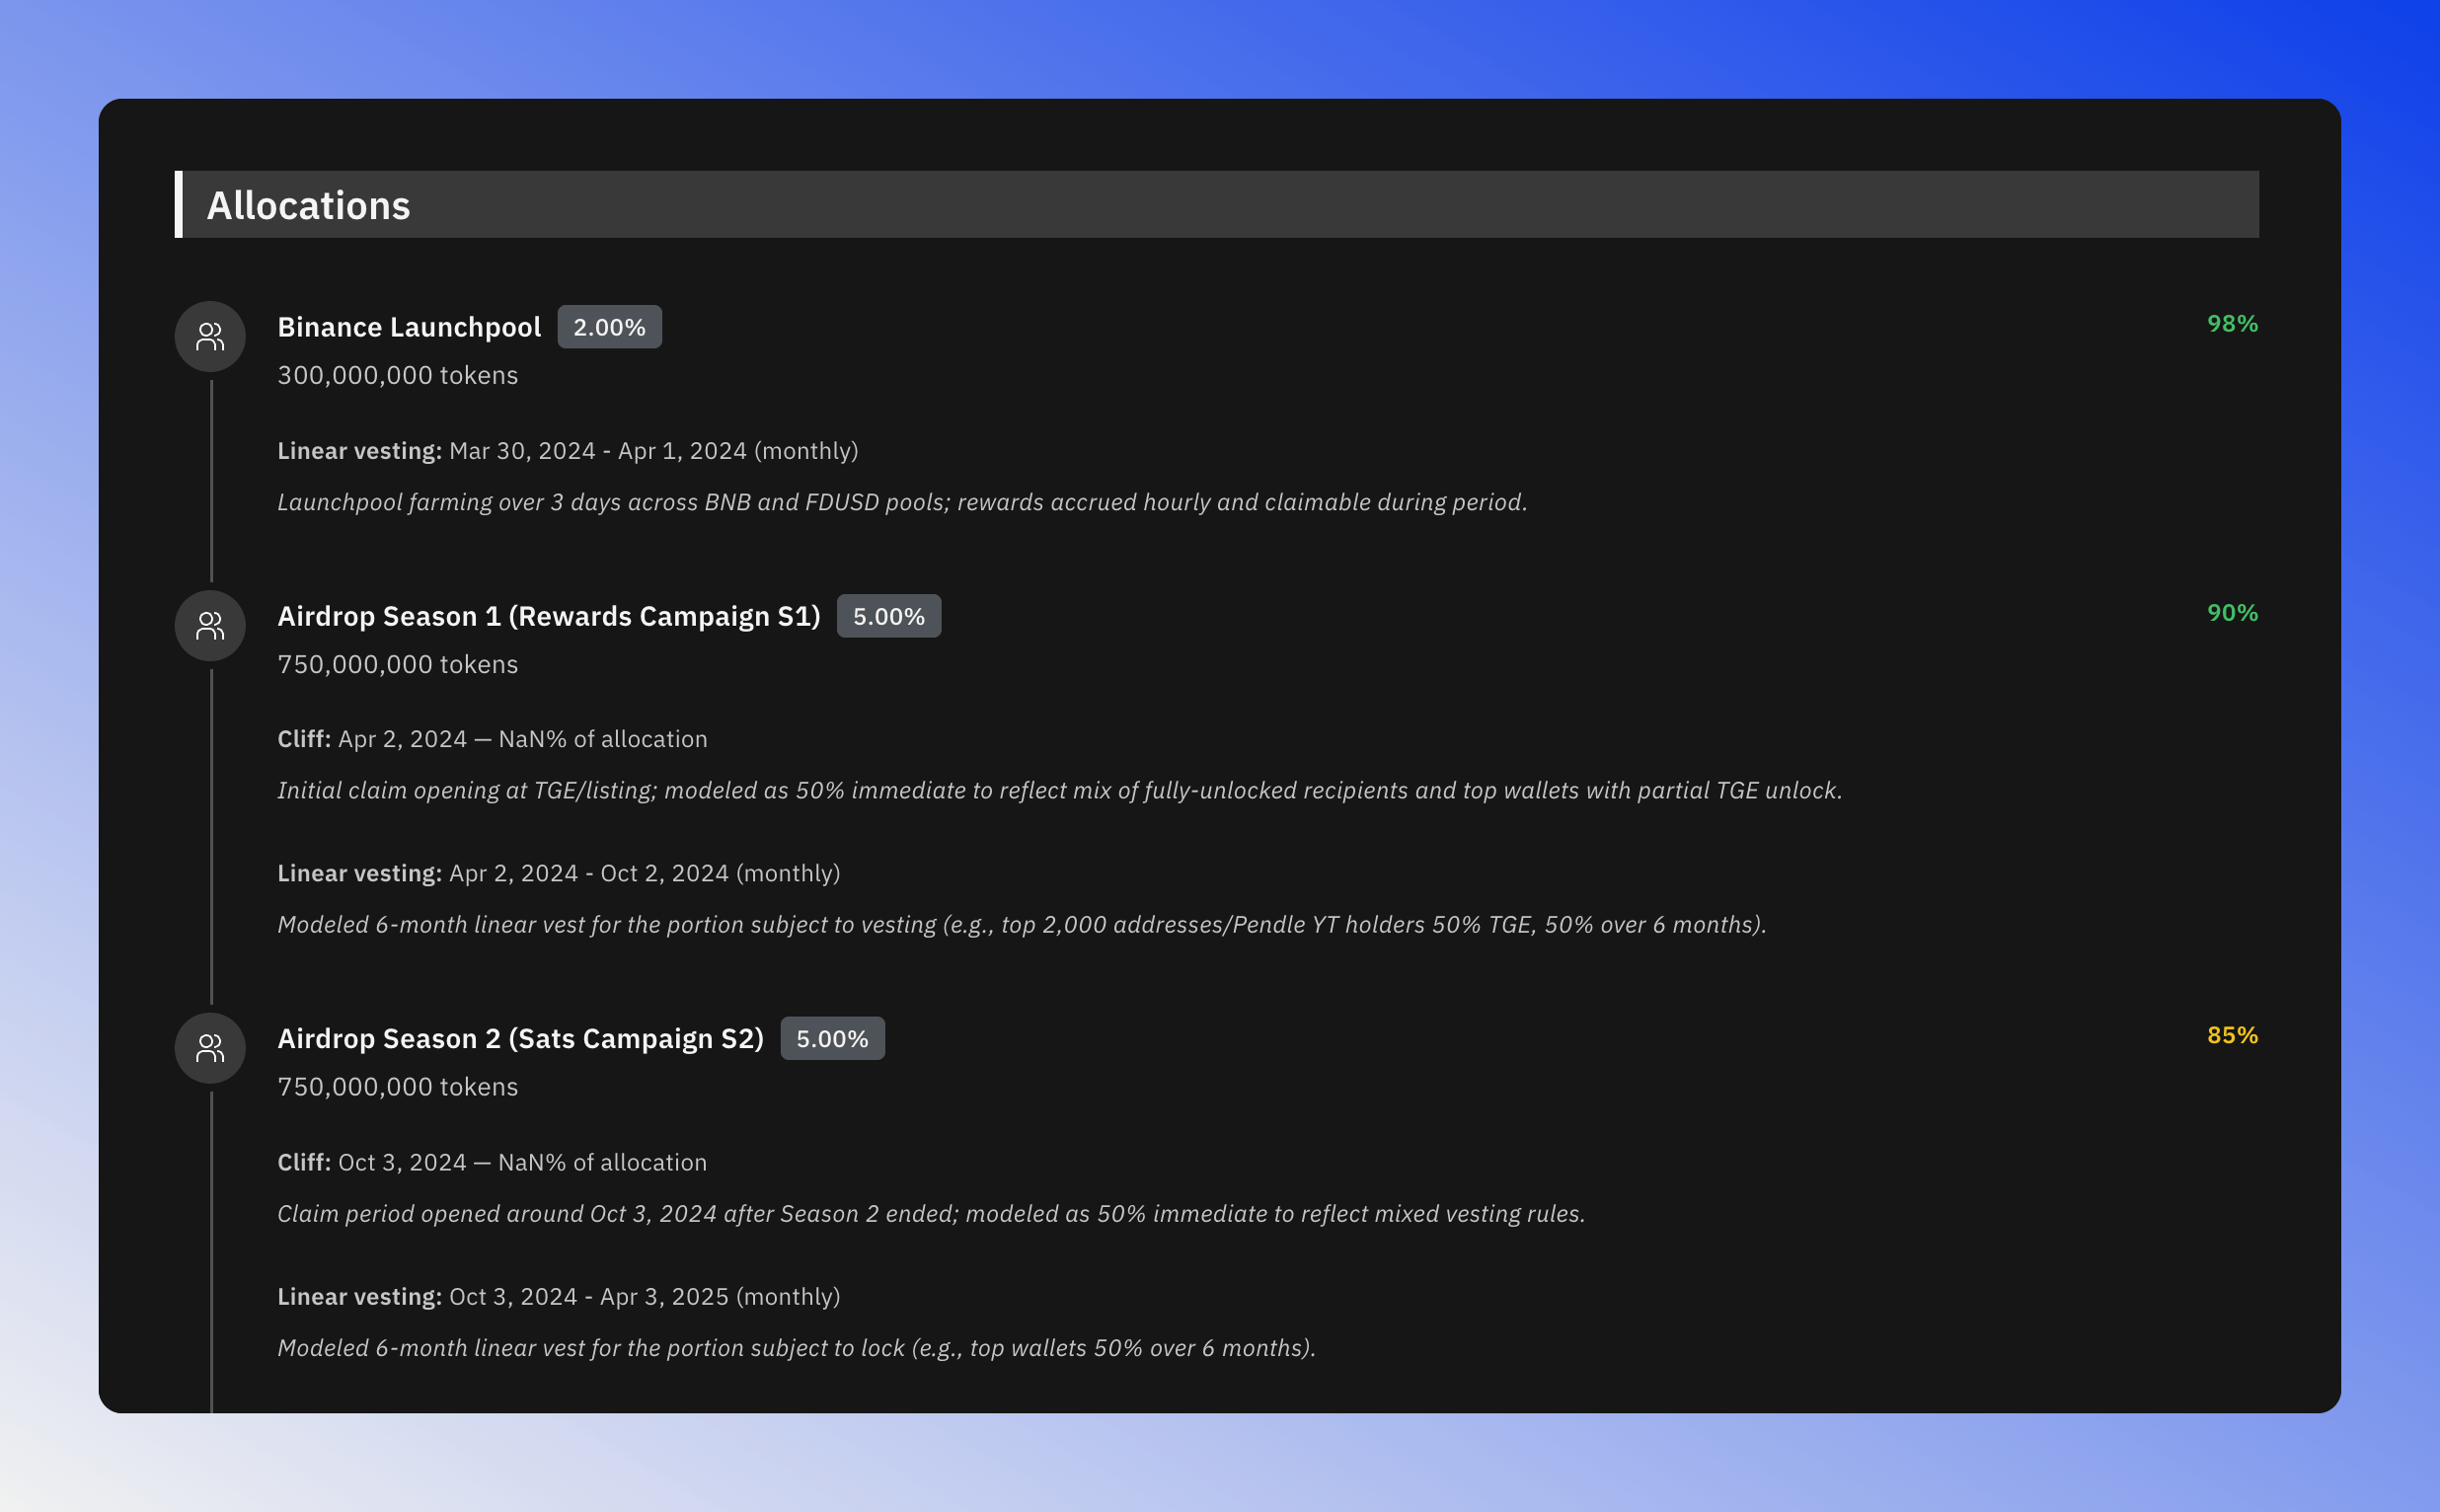Click the 90% confidence score
The width and height of the screenshot is (2440, 1512).
click(2231, 613)
